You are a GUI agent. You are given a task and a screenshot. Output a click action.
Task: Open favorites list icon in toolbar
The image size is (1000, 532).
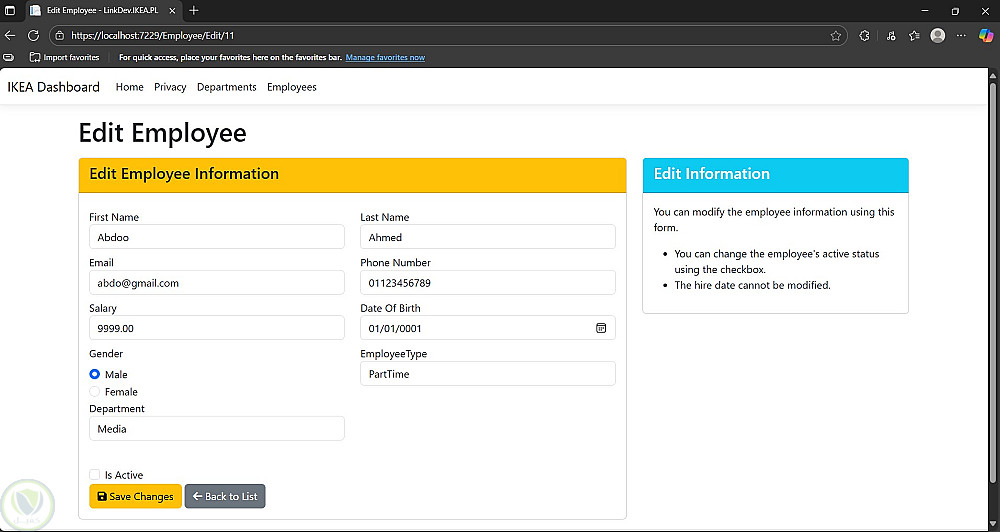point(915,36)
